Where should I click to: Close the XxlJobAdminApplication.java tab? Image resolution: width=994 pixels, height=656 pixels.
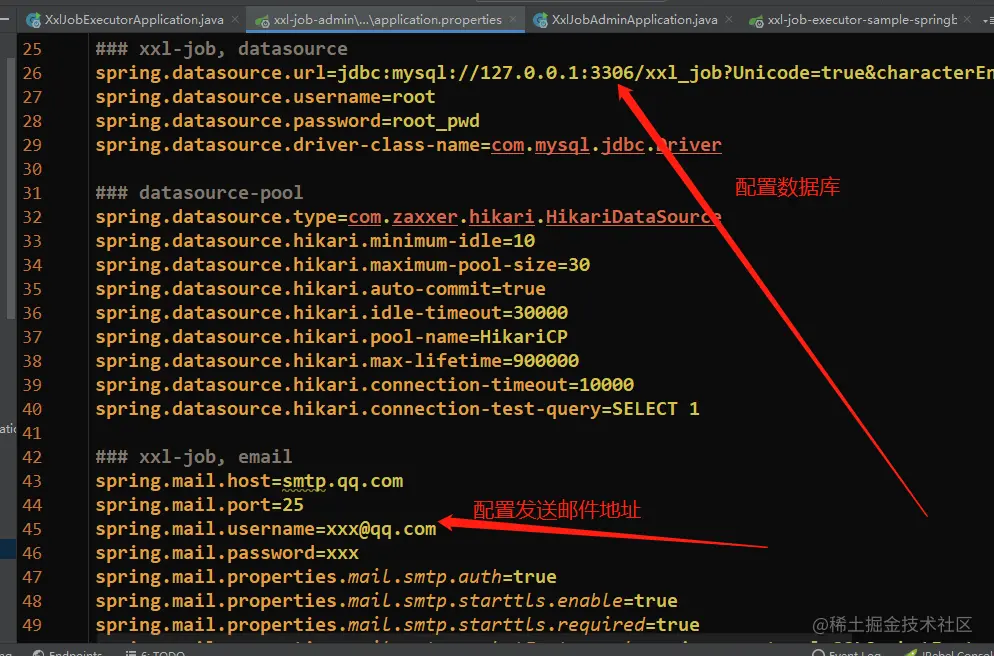pyautogui.click(x=729, y=20)
